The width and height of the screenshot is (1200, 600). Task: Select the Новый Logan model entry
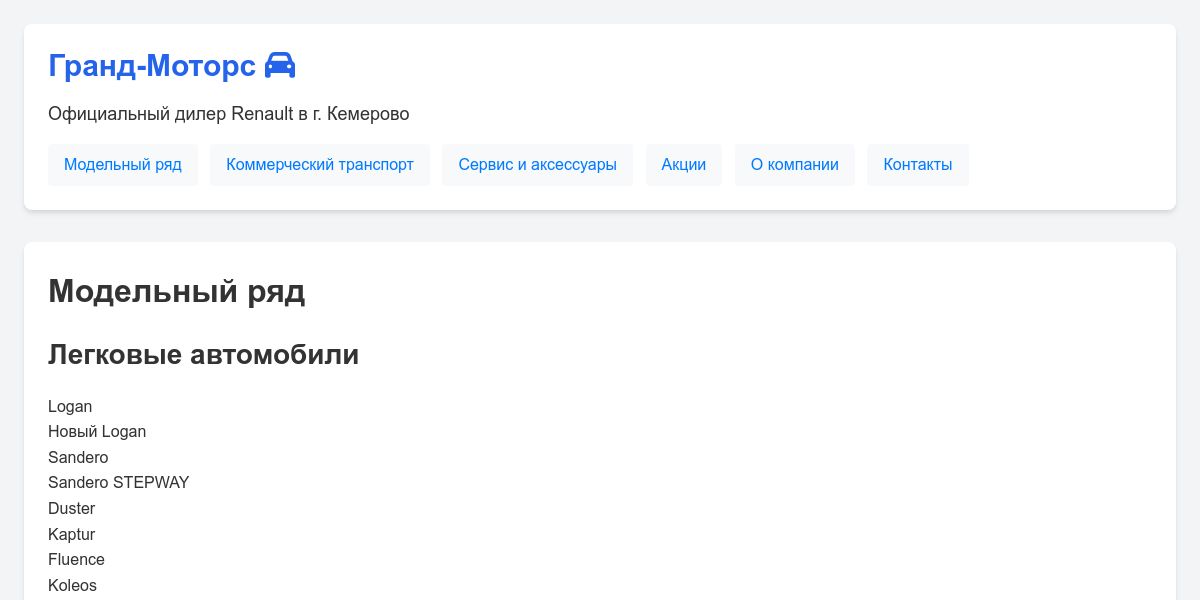[97, 432]
